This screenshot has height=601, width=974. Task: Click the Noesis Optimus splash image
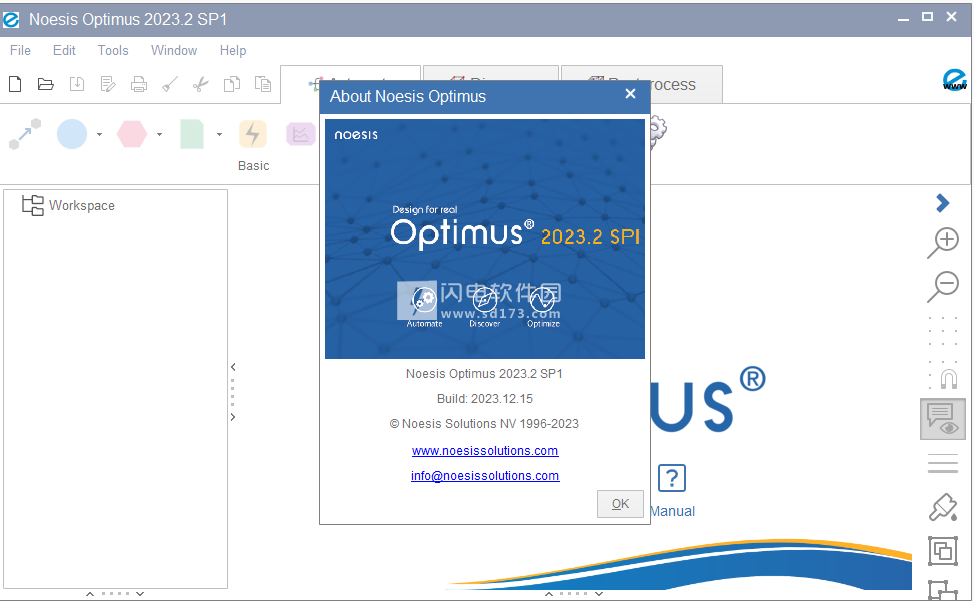pyautogui.click(x=485, y=239)
